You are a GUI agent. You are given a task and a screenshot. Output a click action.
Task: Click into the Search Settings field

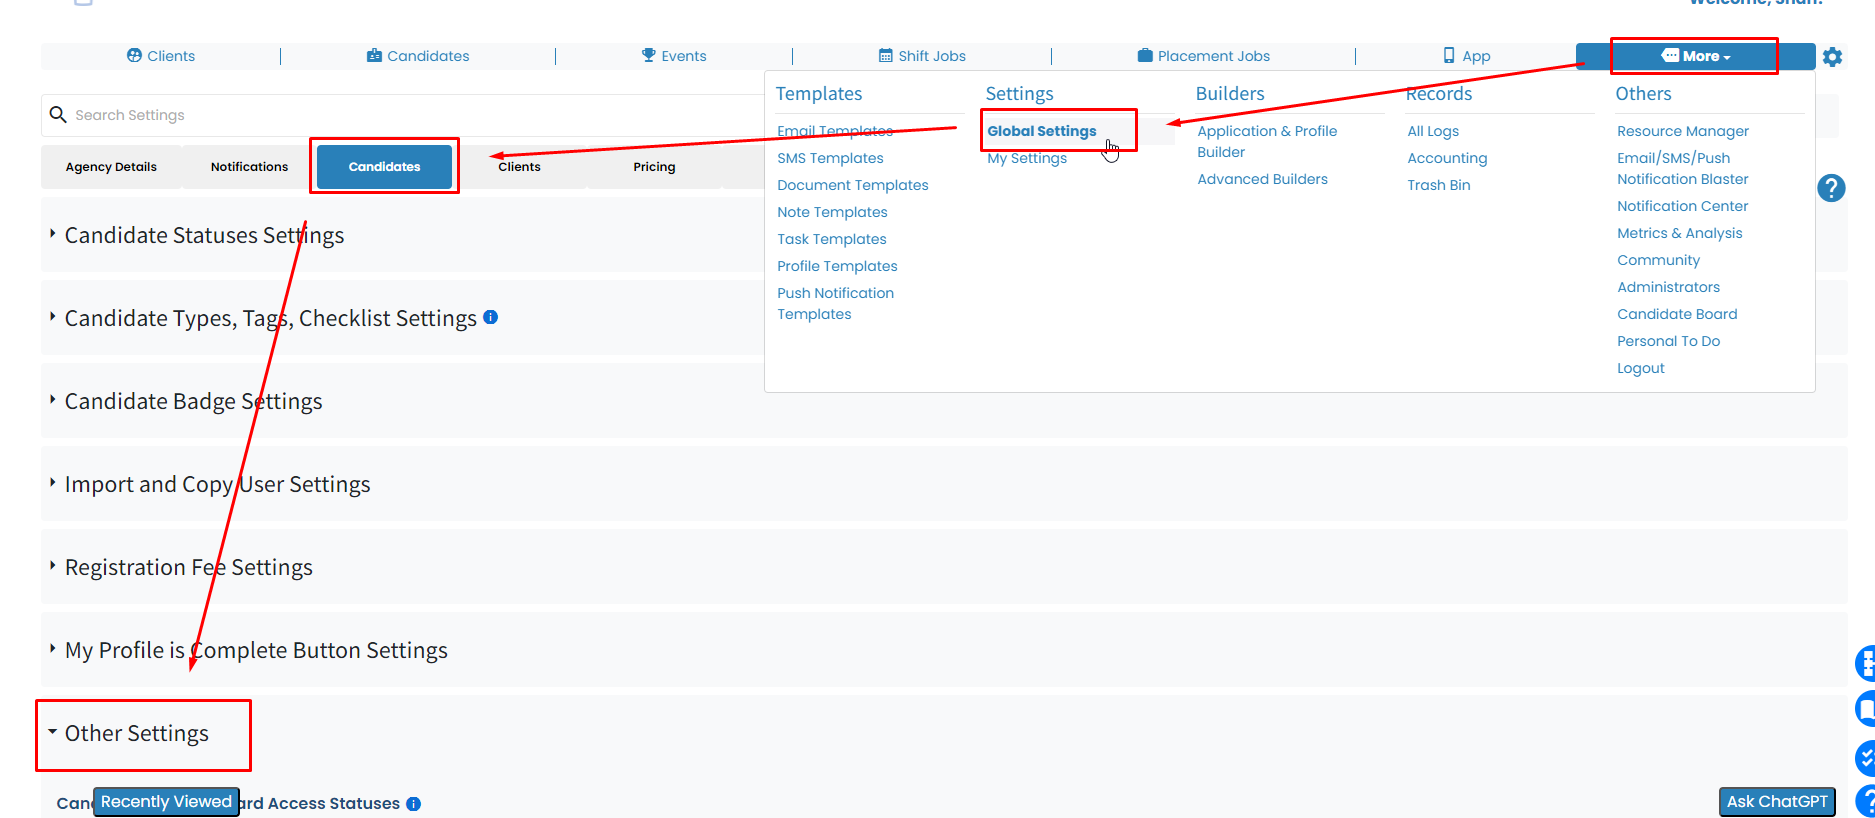click(400, 115)
